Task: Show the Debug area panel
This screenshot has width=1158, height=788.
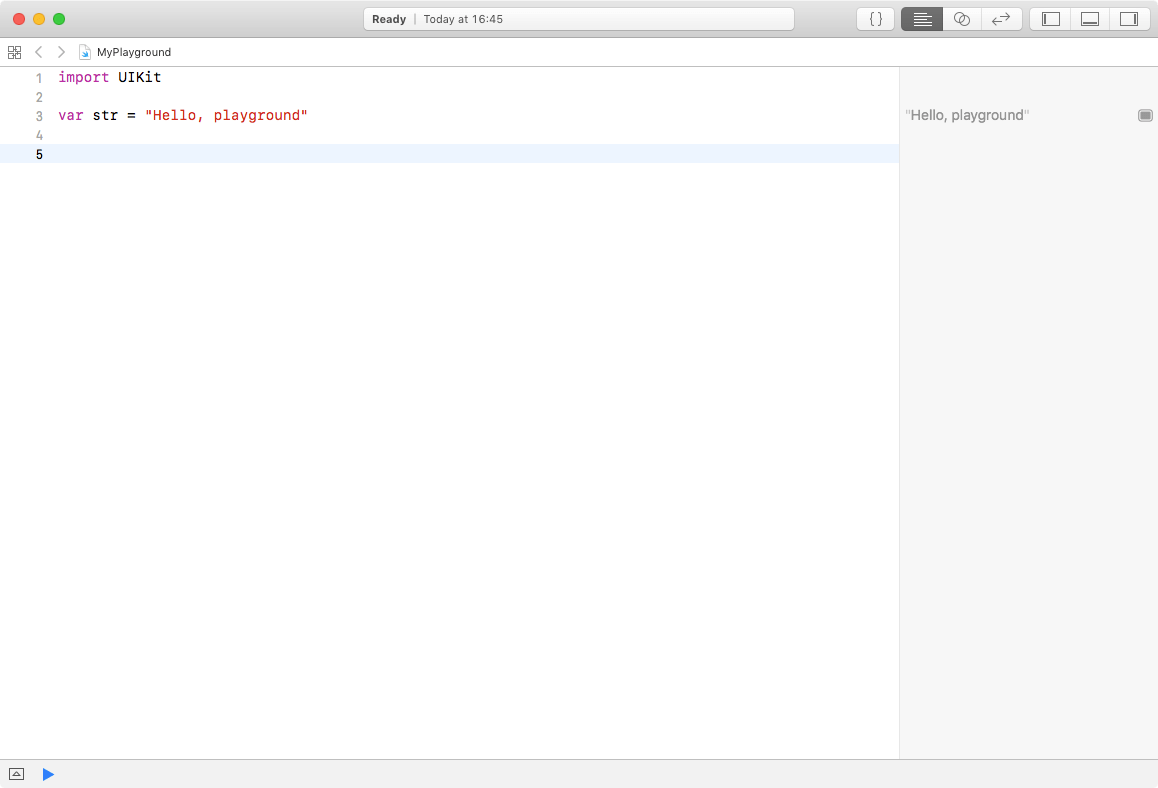Action: click(x=1089, y=18)
